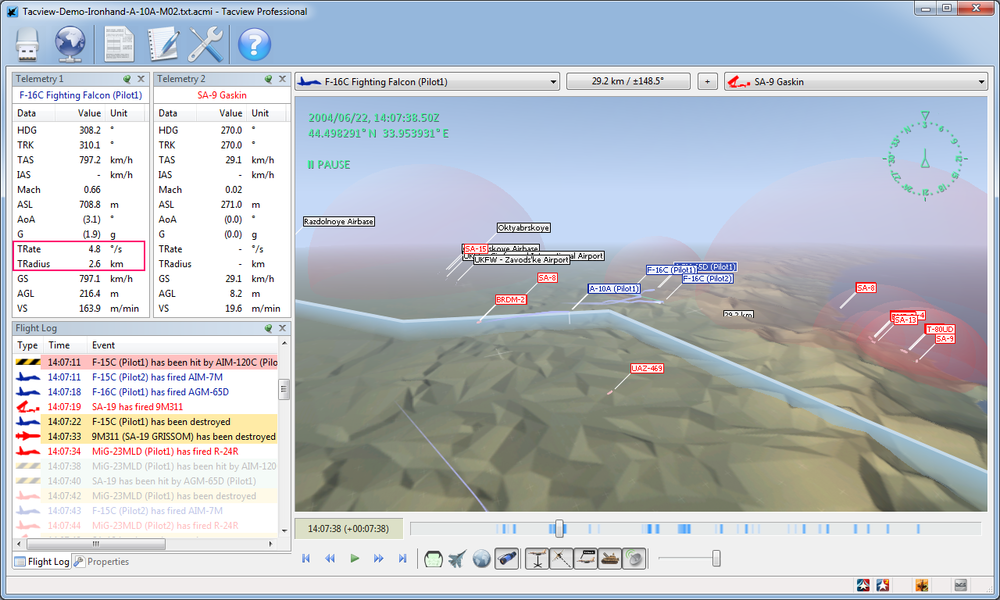The width and height of the screenshot is (1000, 600).
Task: Toggle the aircraft labels display
Action: point(585,559)
